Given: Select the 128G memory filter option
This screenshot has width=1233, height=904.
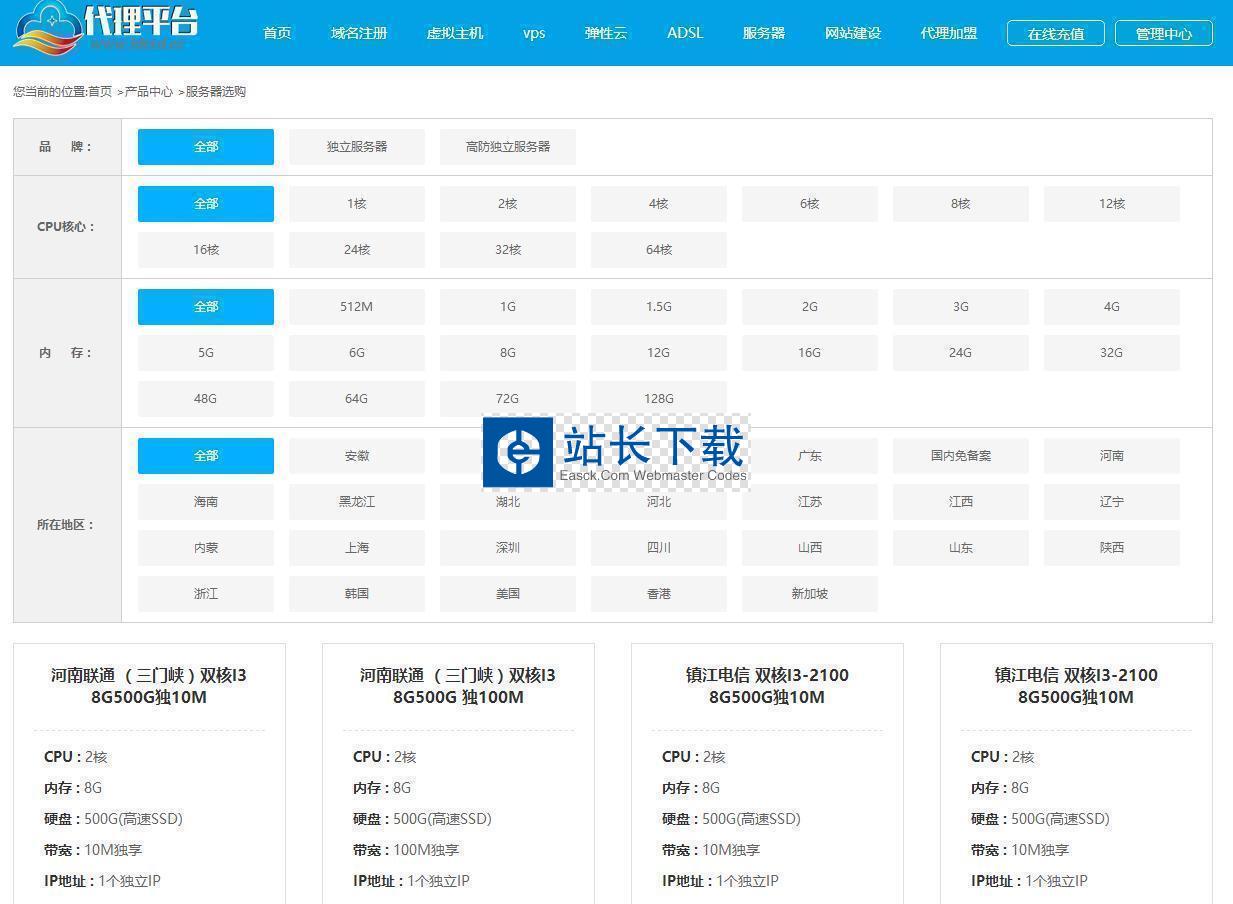Looking at the screenshot, I should (x=659, y=399).
